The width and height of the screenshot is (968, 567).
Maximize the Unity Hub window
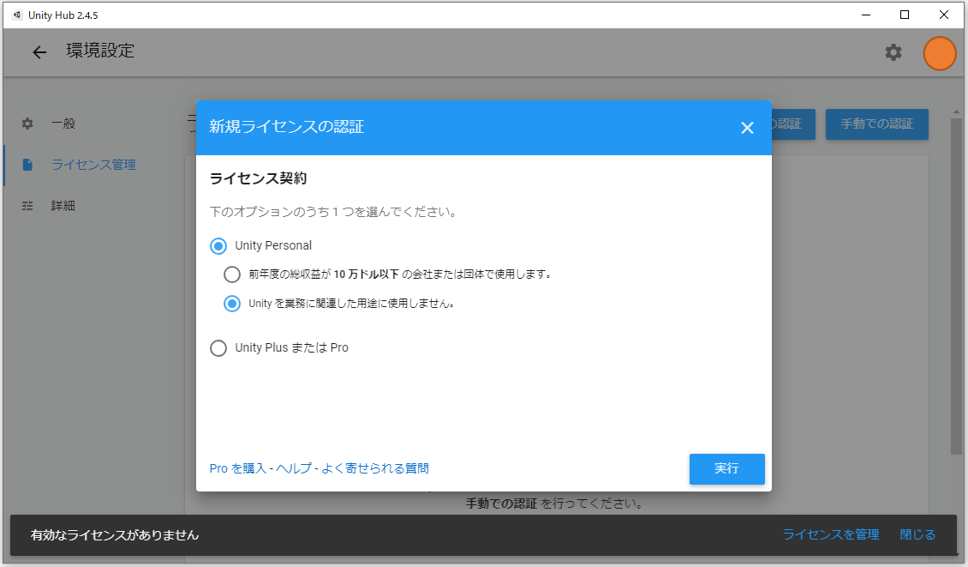click(904, 15)
